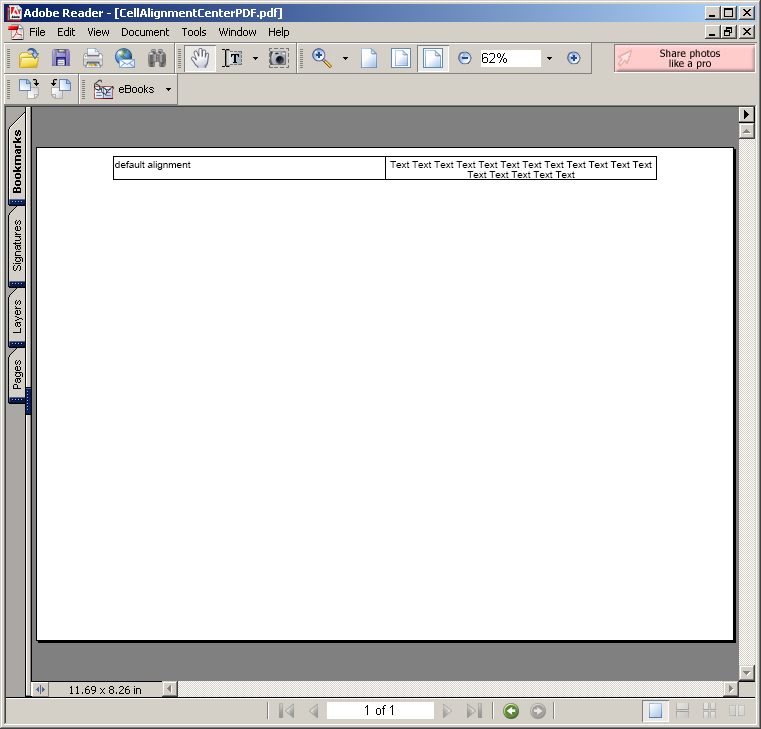Go to previous view green arrow
Screen dimensions: 761x729
(x=511, y=711)
